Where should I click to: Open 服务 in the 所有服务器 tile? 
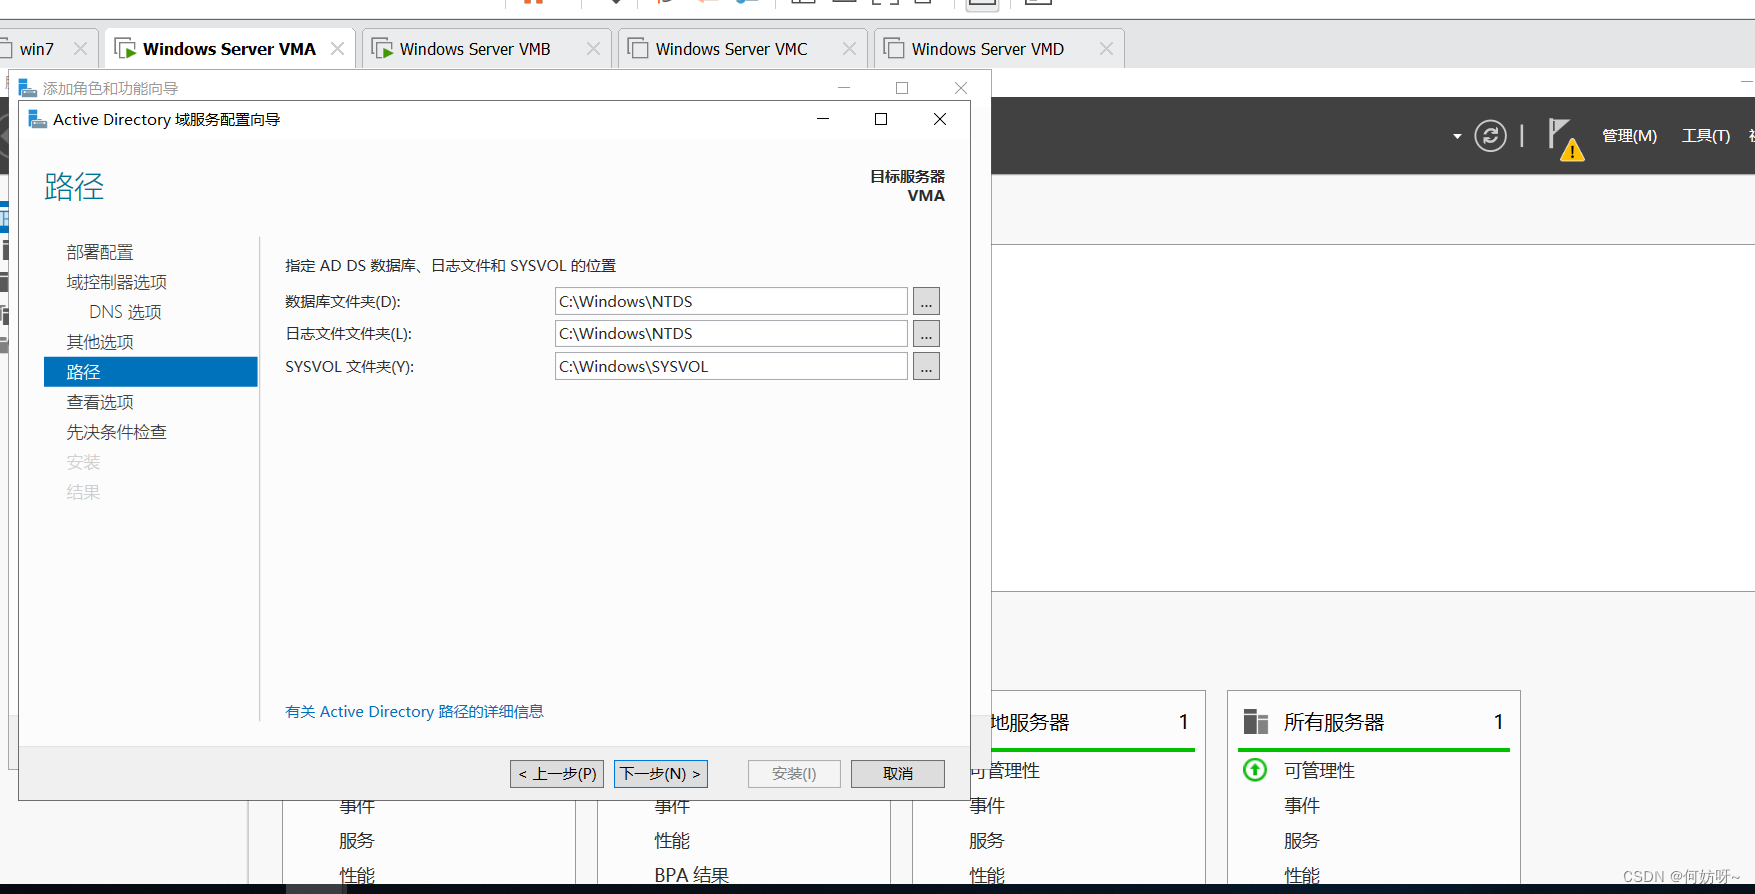coord(1302,840)
